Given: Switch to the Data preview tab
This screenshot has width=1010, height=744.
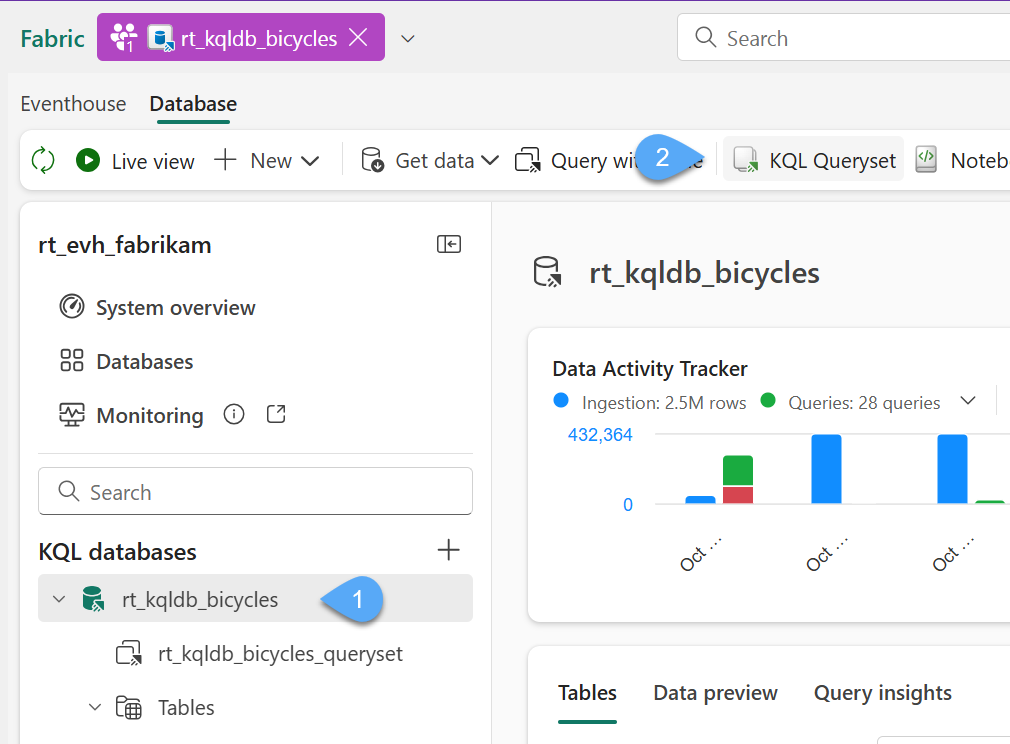Looking at the screenshot, I should pos(715,693).
